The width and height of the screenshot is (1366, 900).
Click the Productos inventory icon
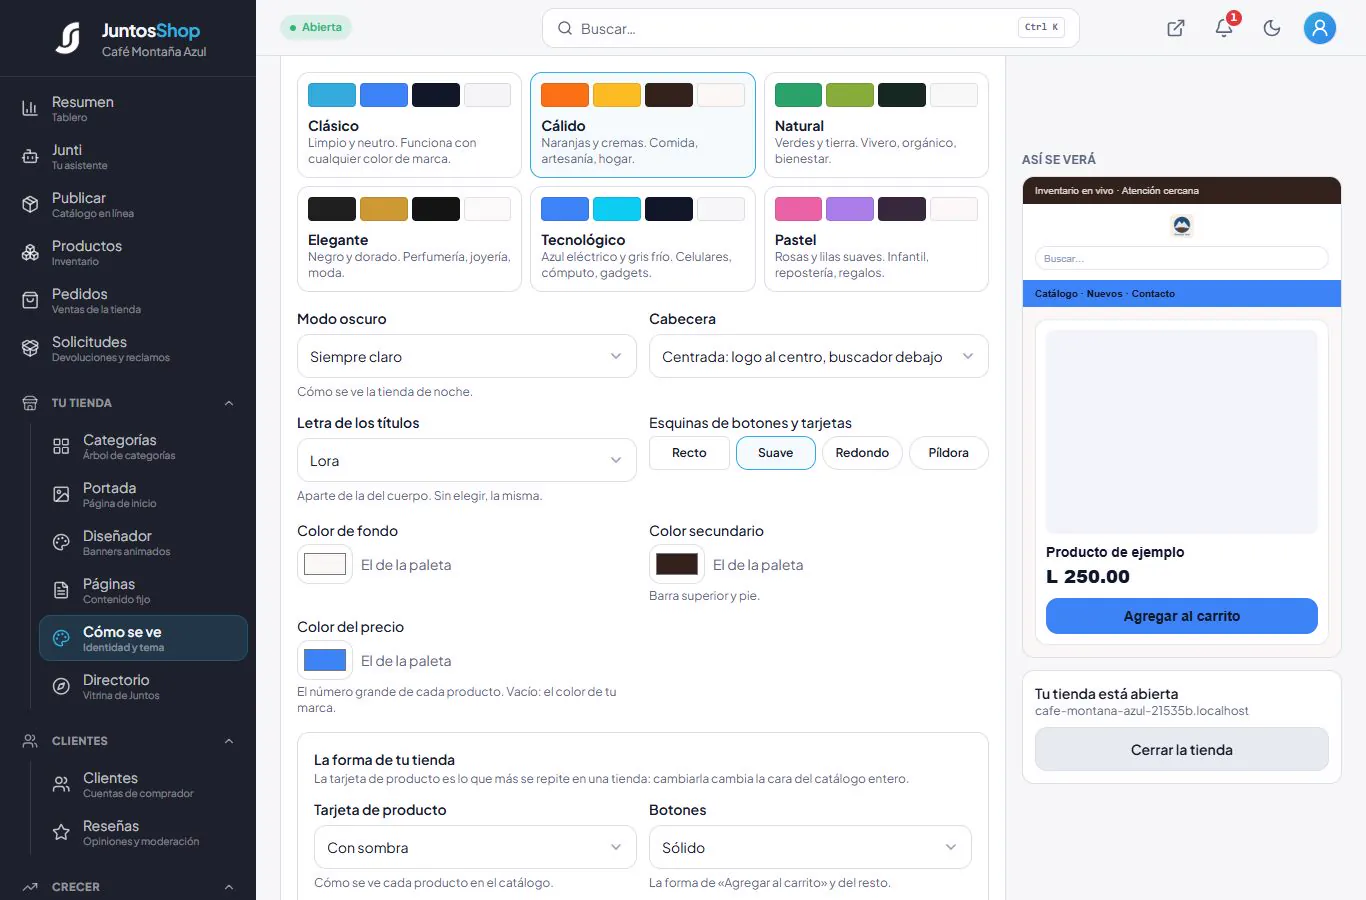[x=30, y=252]
